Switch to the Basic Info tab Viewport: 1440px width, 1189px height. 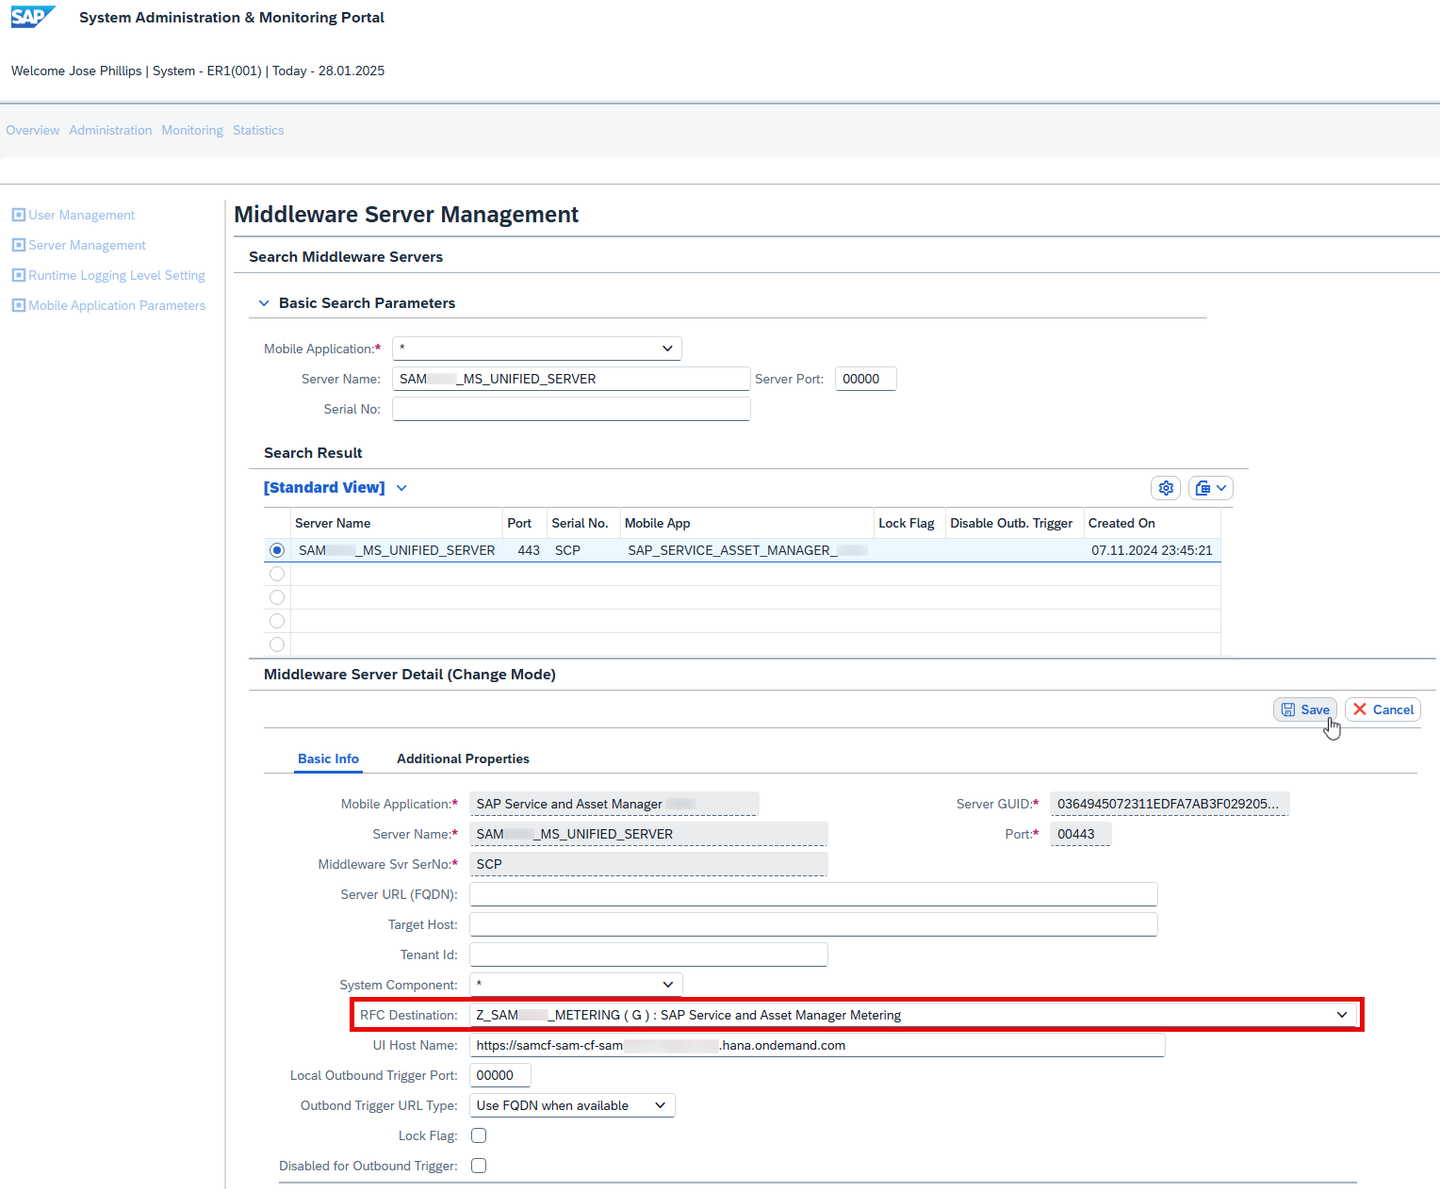pyautogui.click(x=328, y=759)
